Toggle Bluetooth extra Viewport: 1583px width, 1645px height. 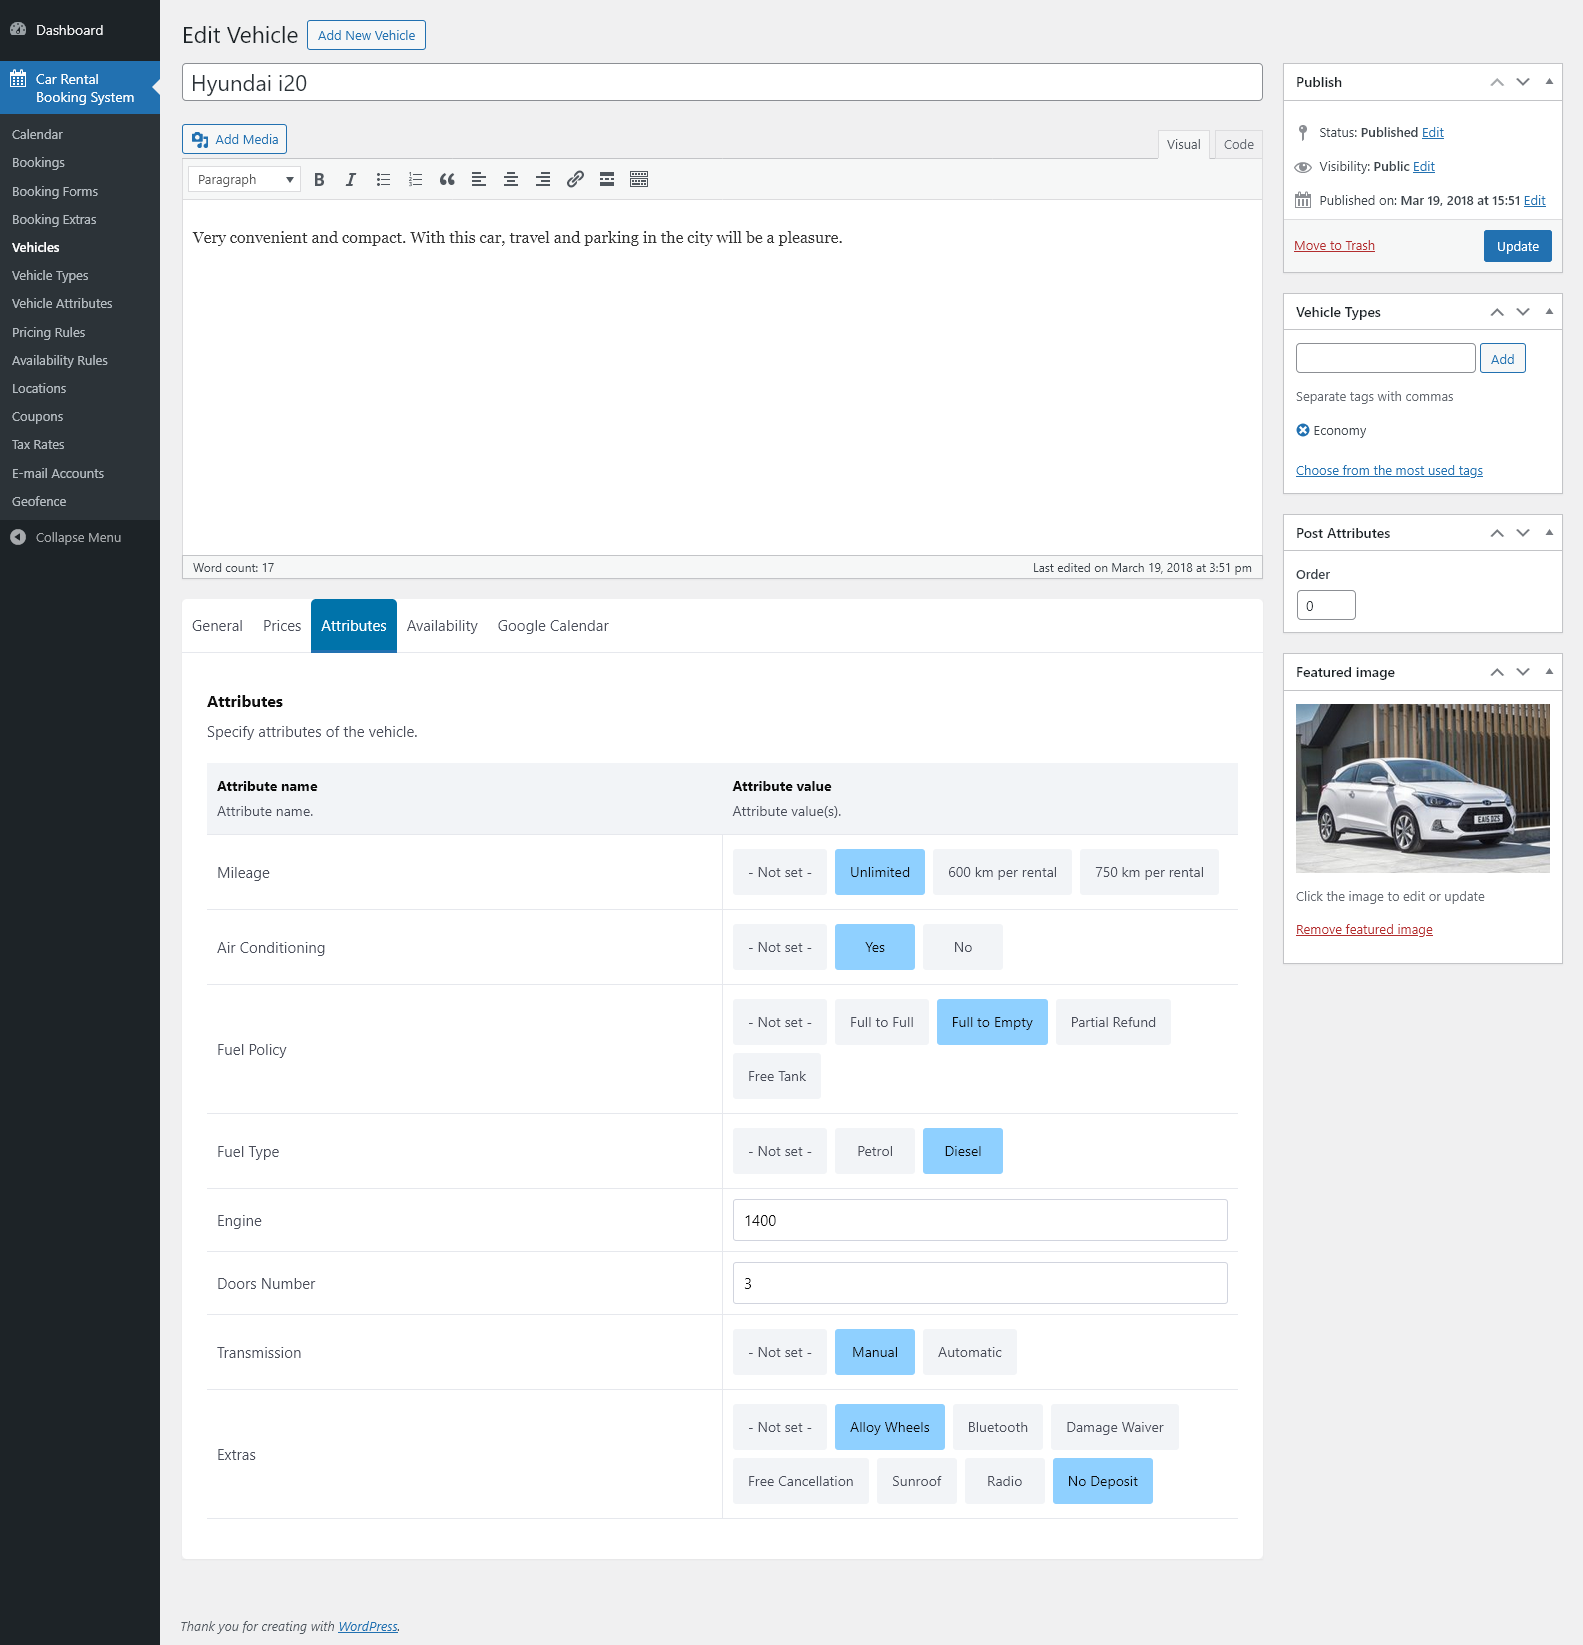998,1427
